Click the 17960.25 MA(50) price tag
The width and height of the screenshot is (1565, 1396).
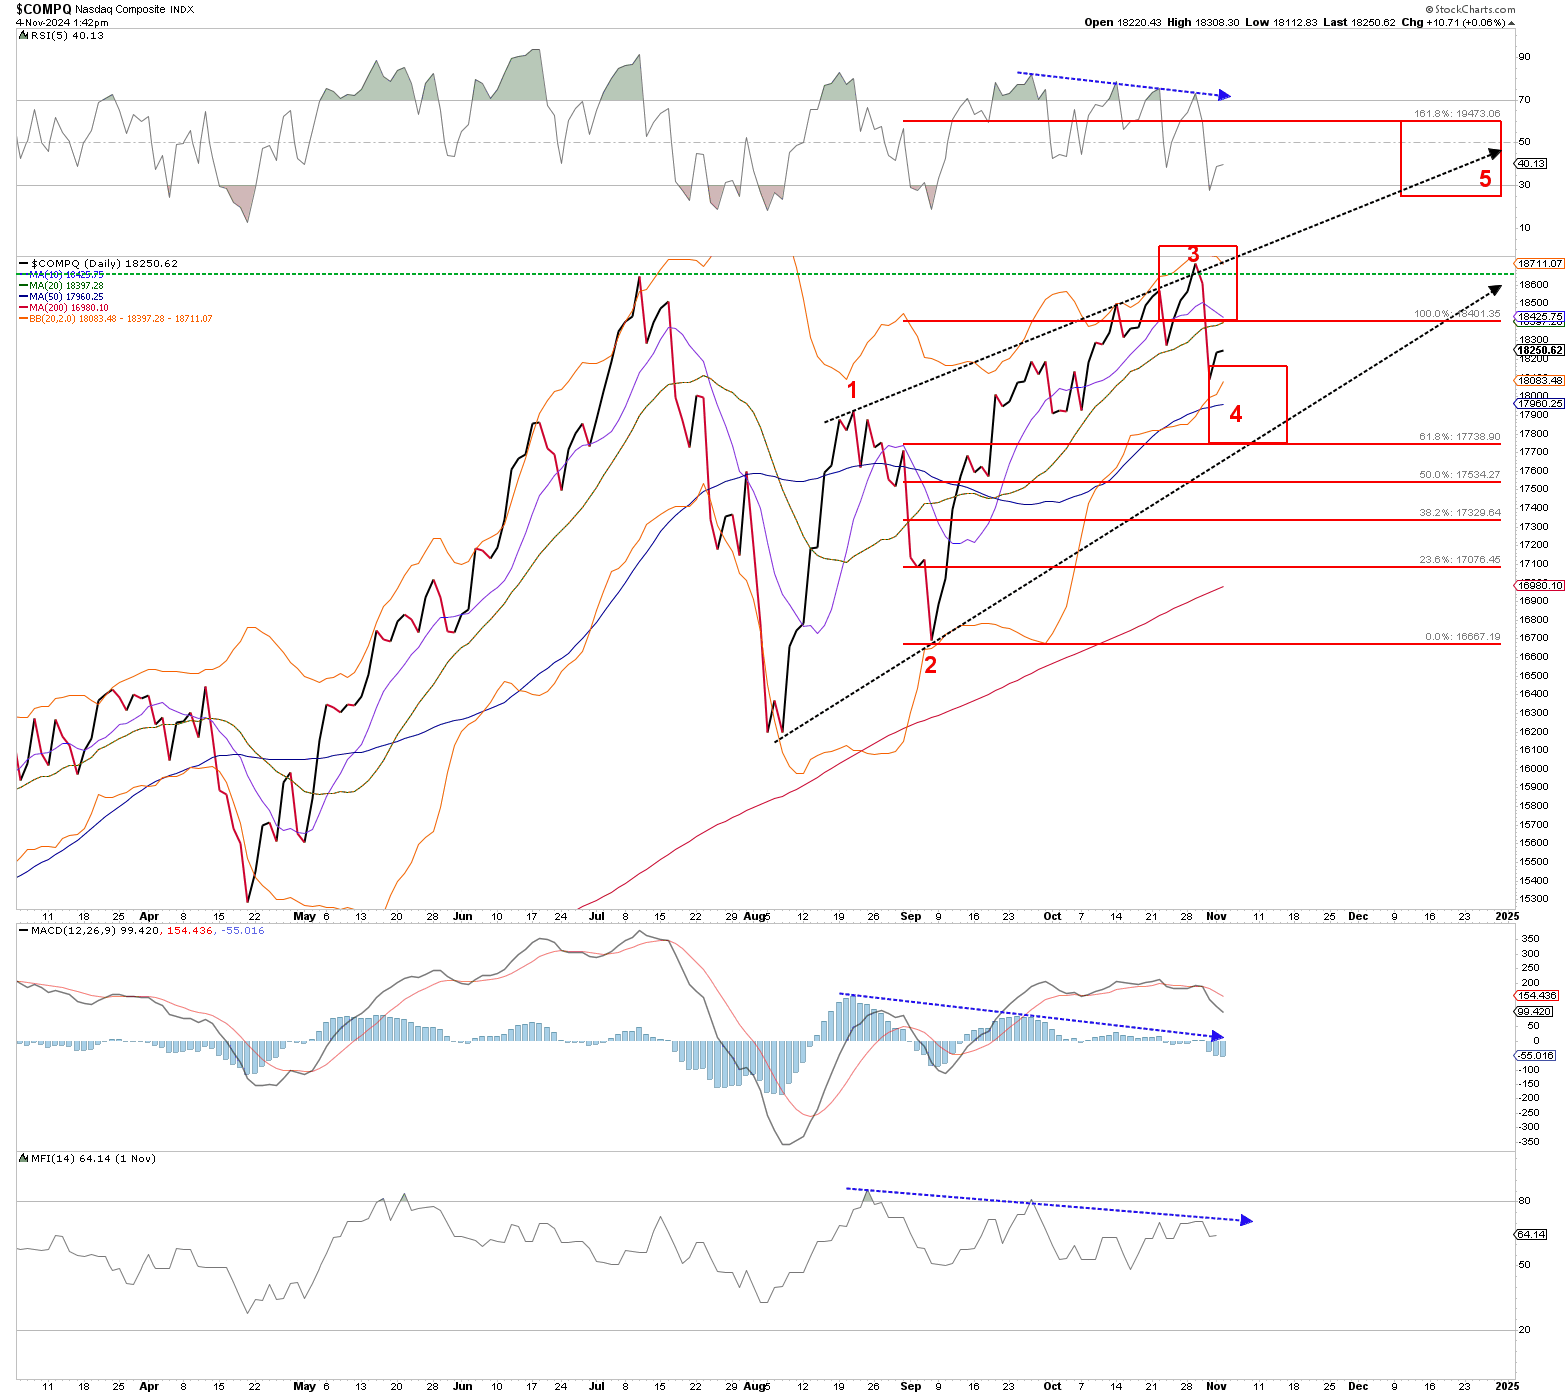click(x=1540, y=404)
